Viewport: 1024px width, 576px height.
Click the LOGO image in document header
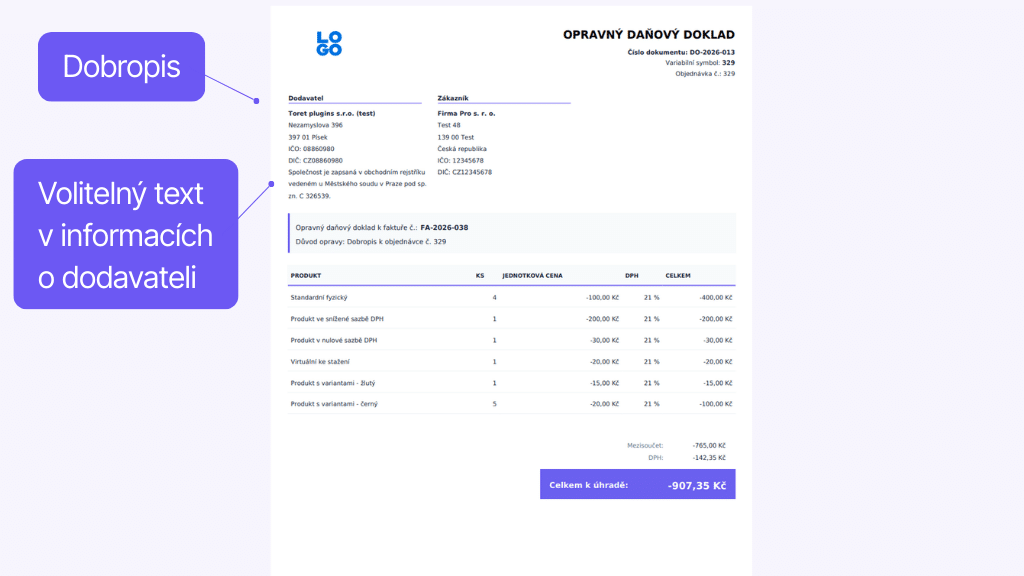pyautogui.click(x=329, y=43)
